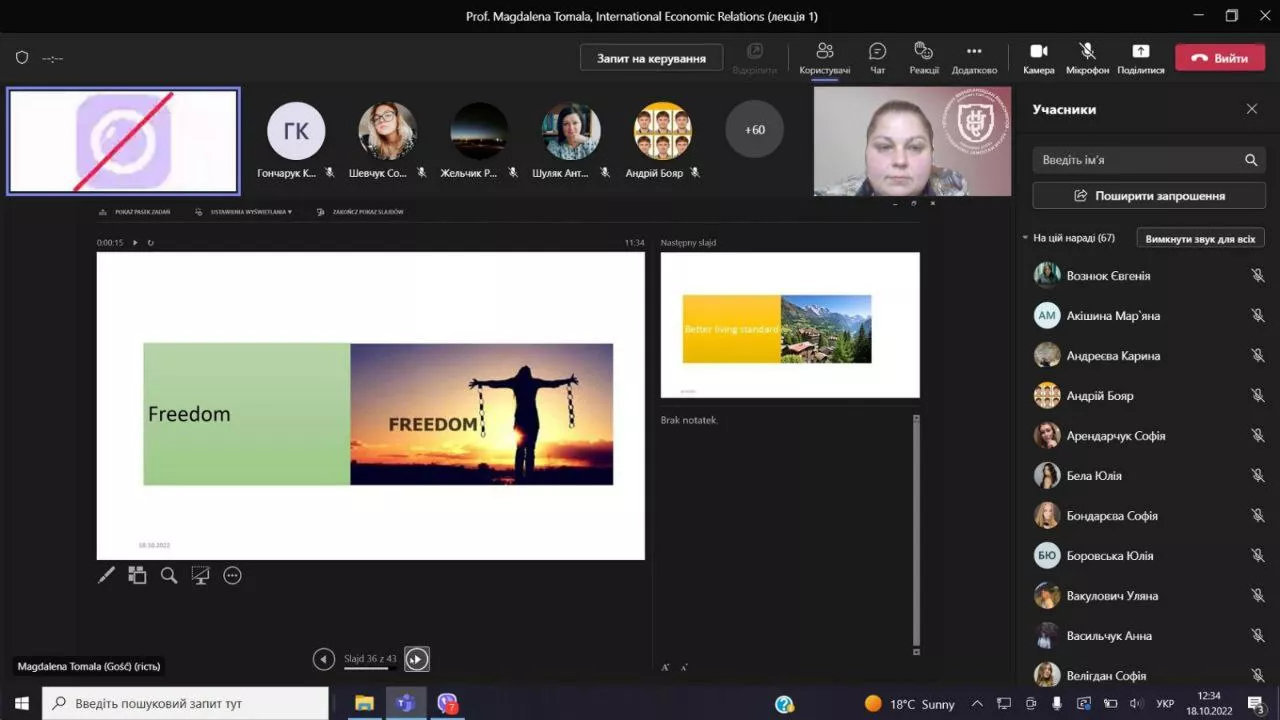
Task: Open Teams app in Windows taskbar
Action: pyautogui.click(x=405, y=703)
